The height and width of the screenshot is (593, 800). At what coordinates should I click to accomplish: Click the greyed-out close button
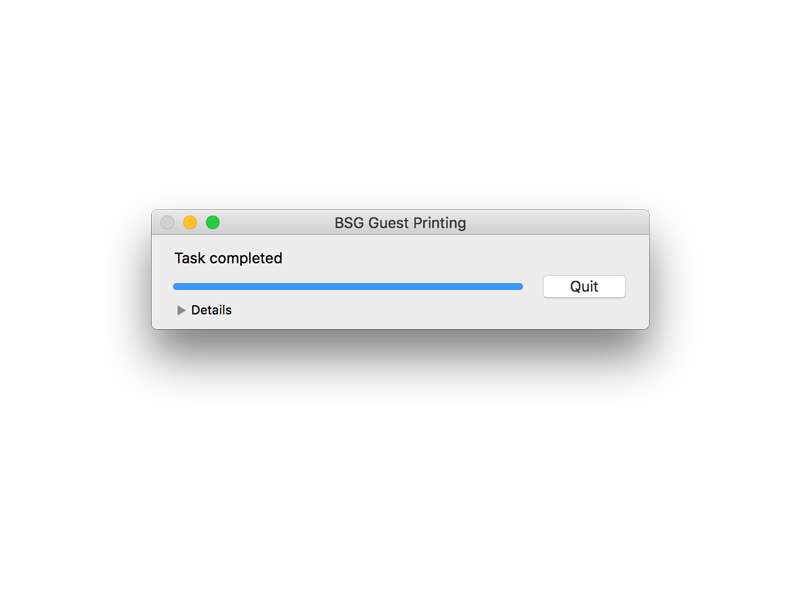(x=167, y=223)
